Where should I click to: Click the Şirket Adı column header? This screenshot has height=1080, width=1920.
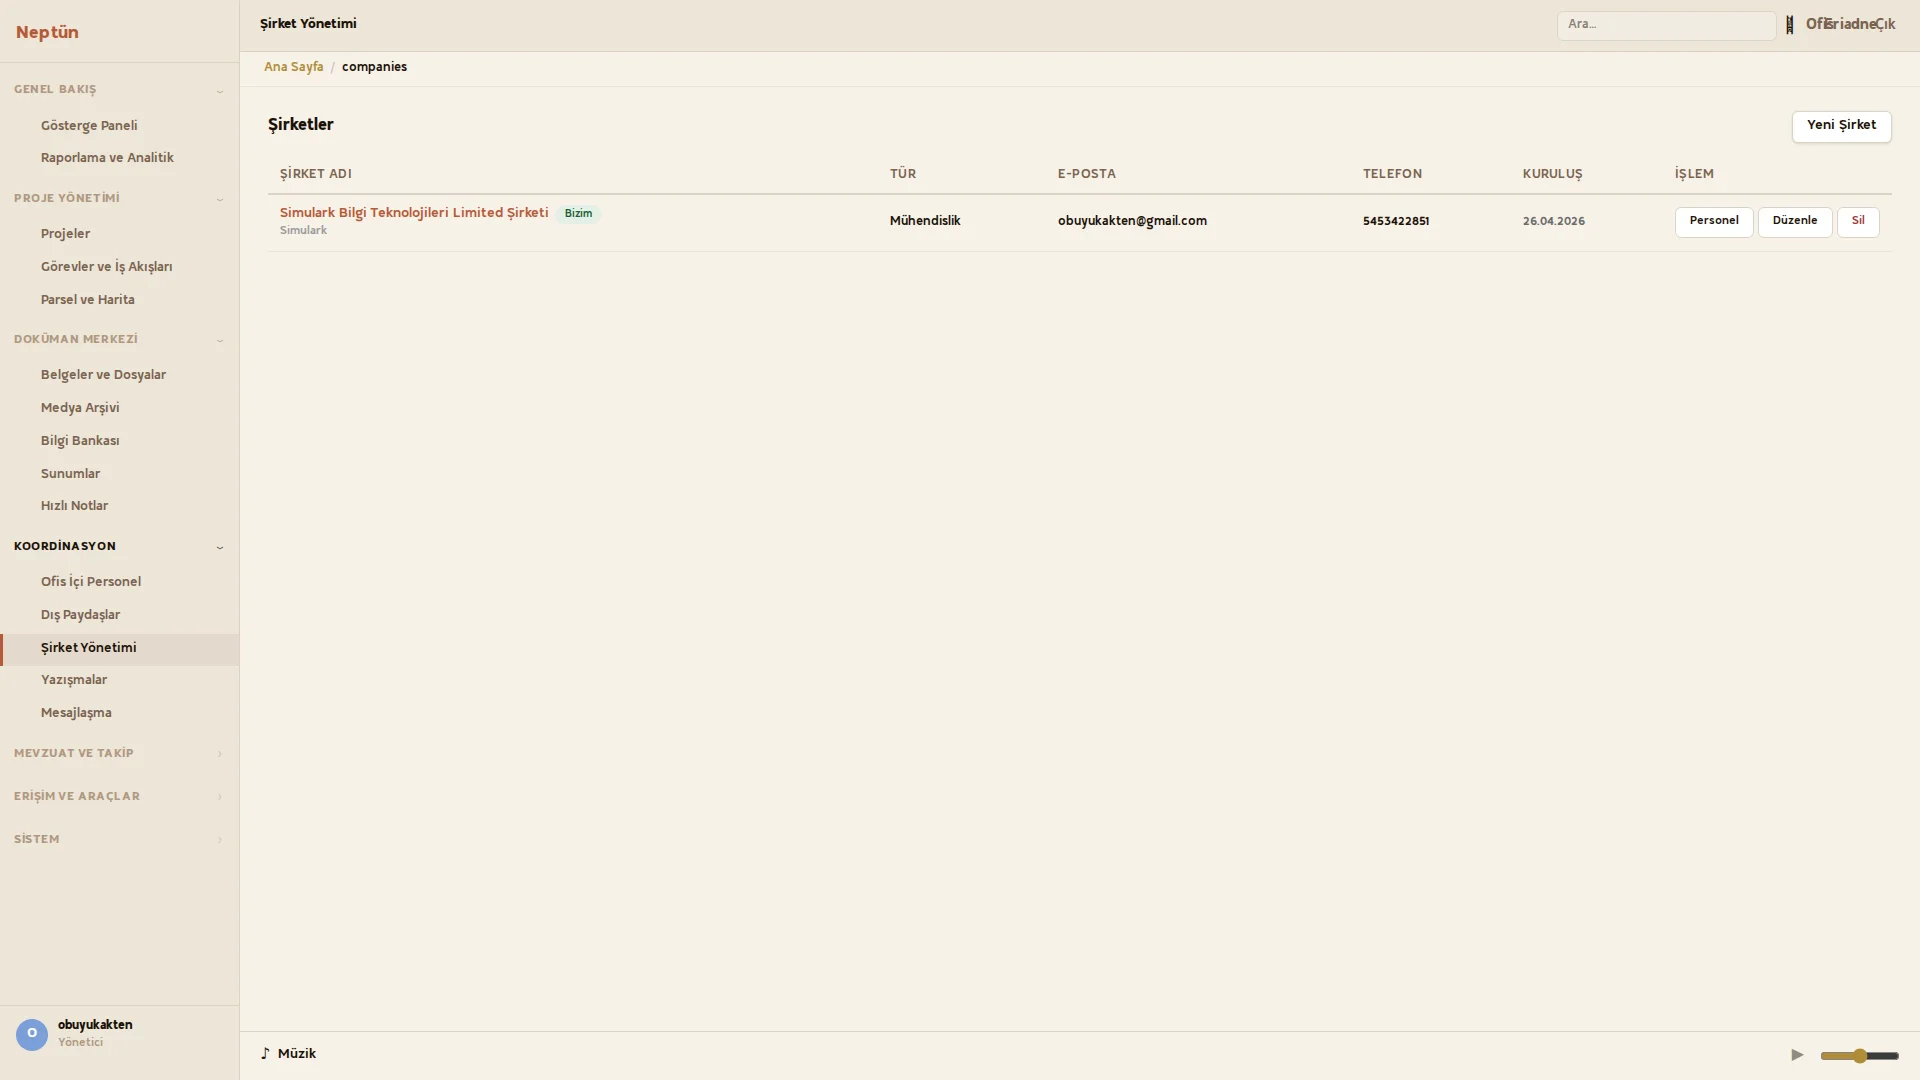point(315,174)
